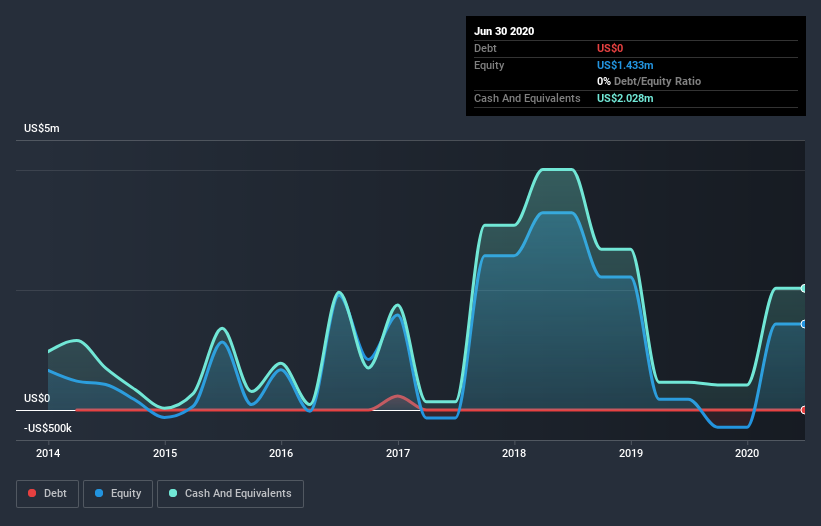This screenshot has height=526, width=821.
Task: Click the 2018 x-axis label
Action: point(514,453)
